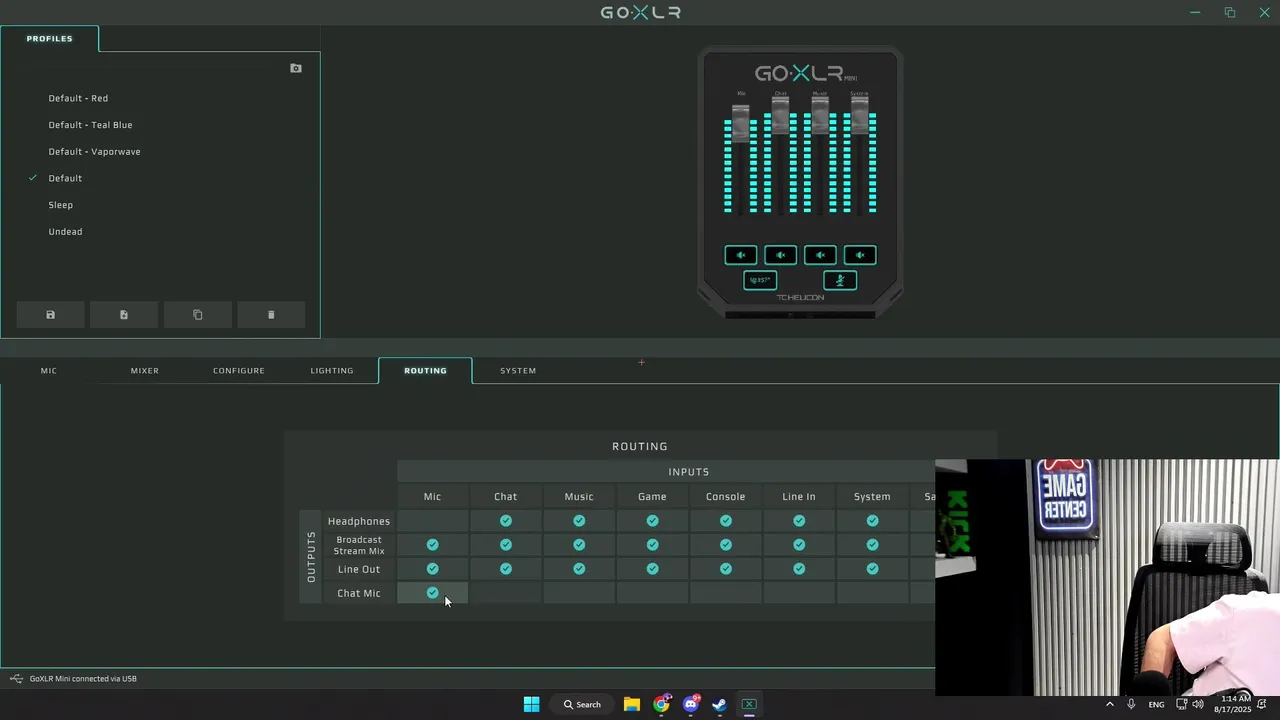
Task: Click the Music fader on device
Action: [x=820, y=114]
